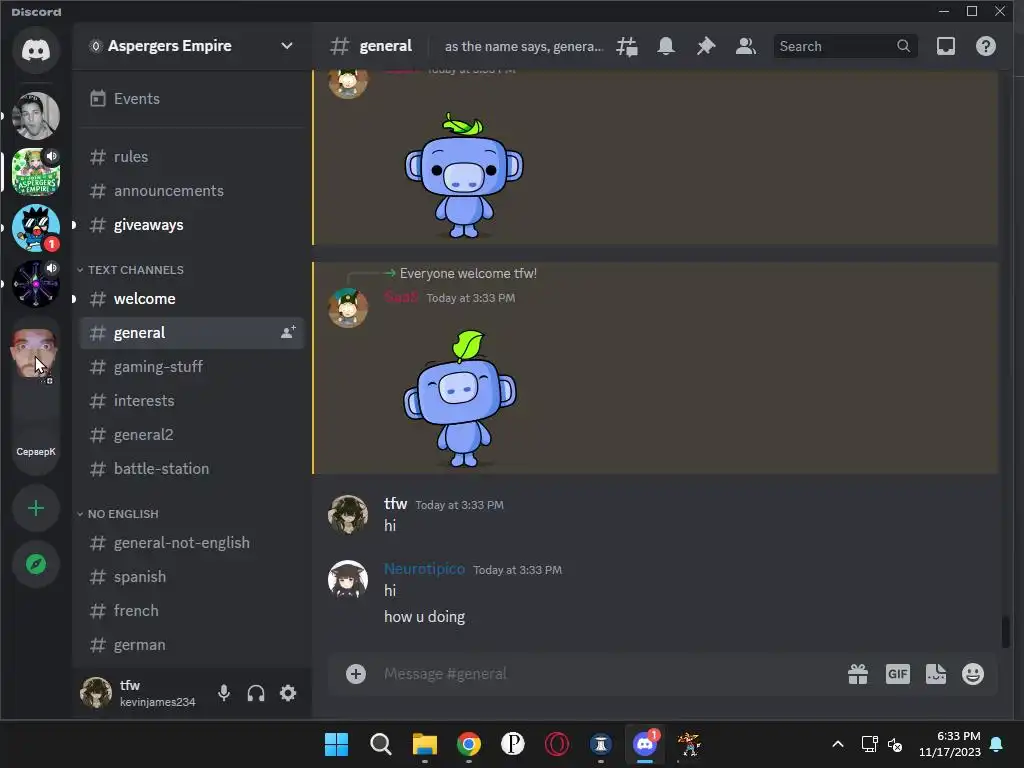This screenshot has width=1024, height=768.
Task: Show pinned messages
Action: (x=706, y=46)
